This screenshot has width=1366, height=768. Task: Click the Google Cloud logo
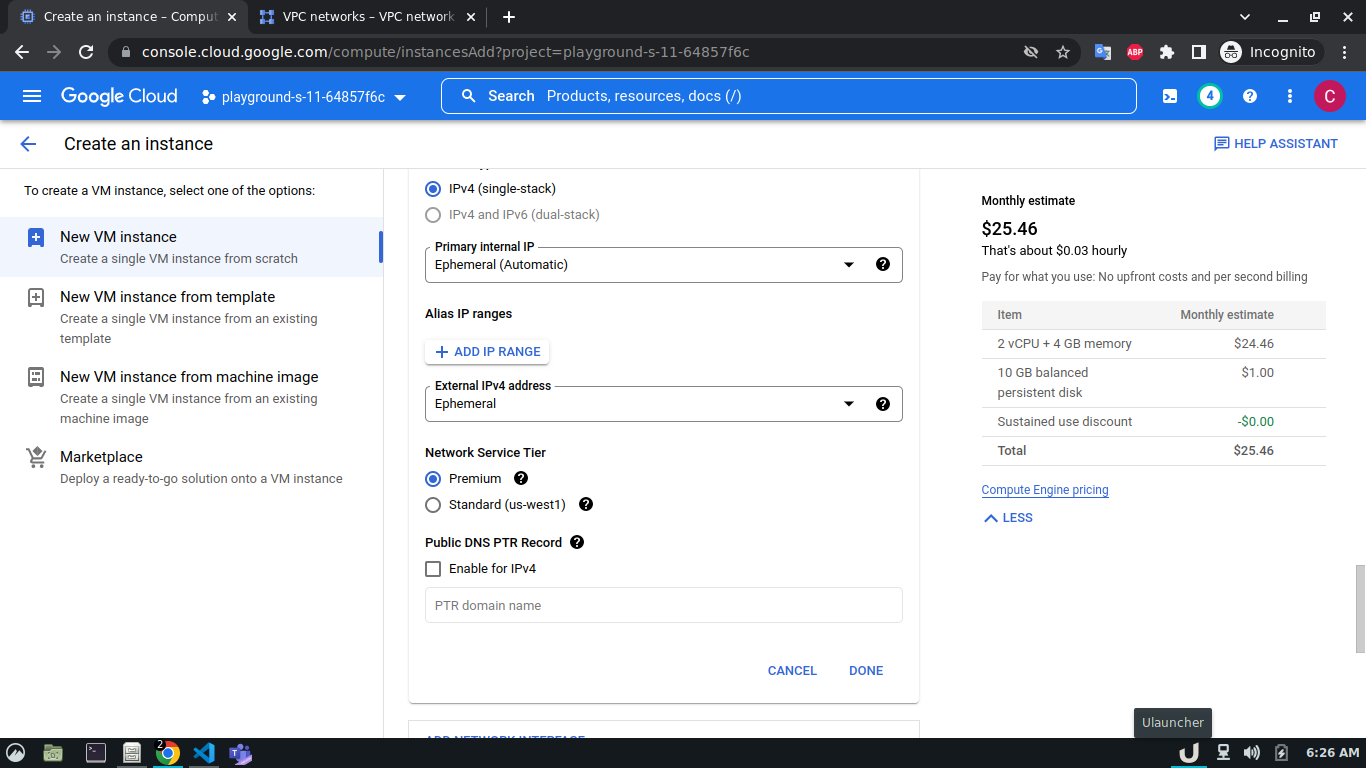119,96
